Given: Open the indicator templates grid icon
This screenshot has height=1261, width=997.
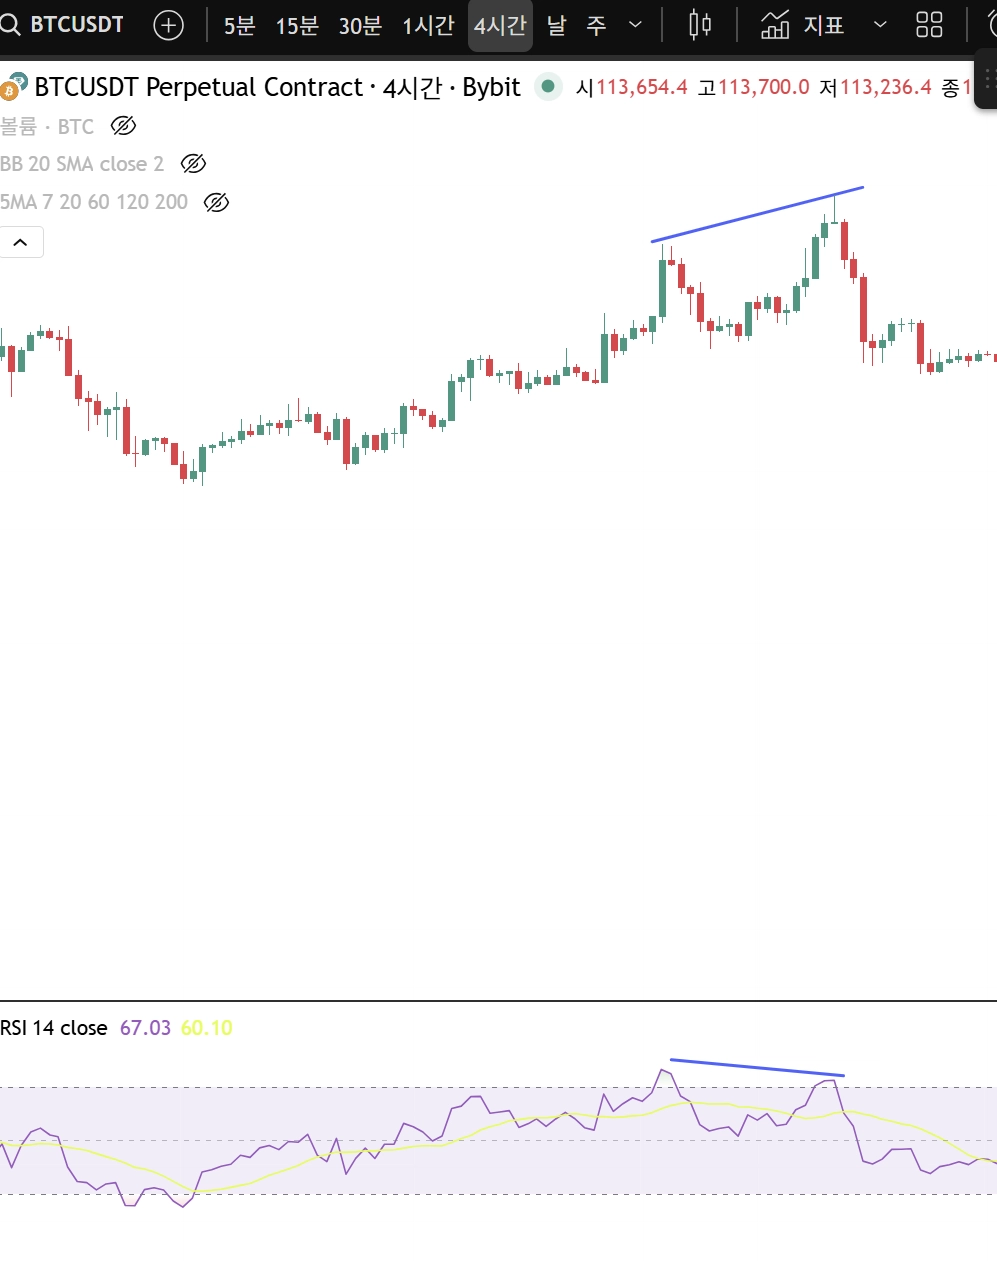Looking at the screenshot, I should click(x=930, y=25).
